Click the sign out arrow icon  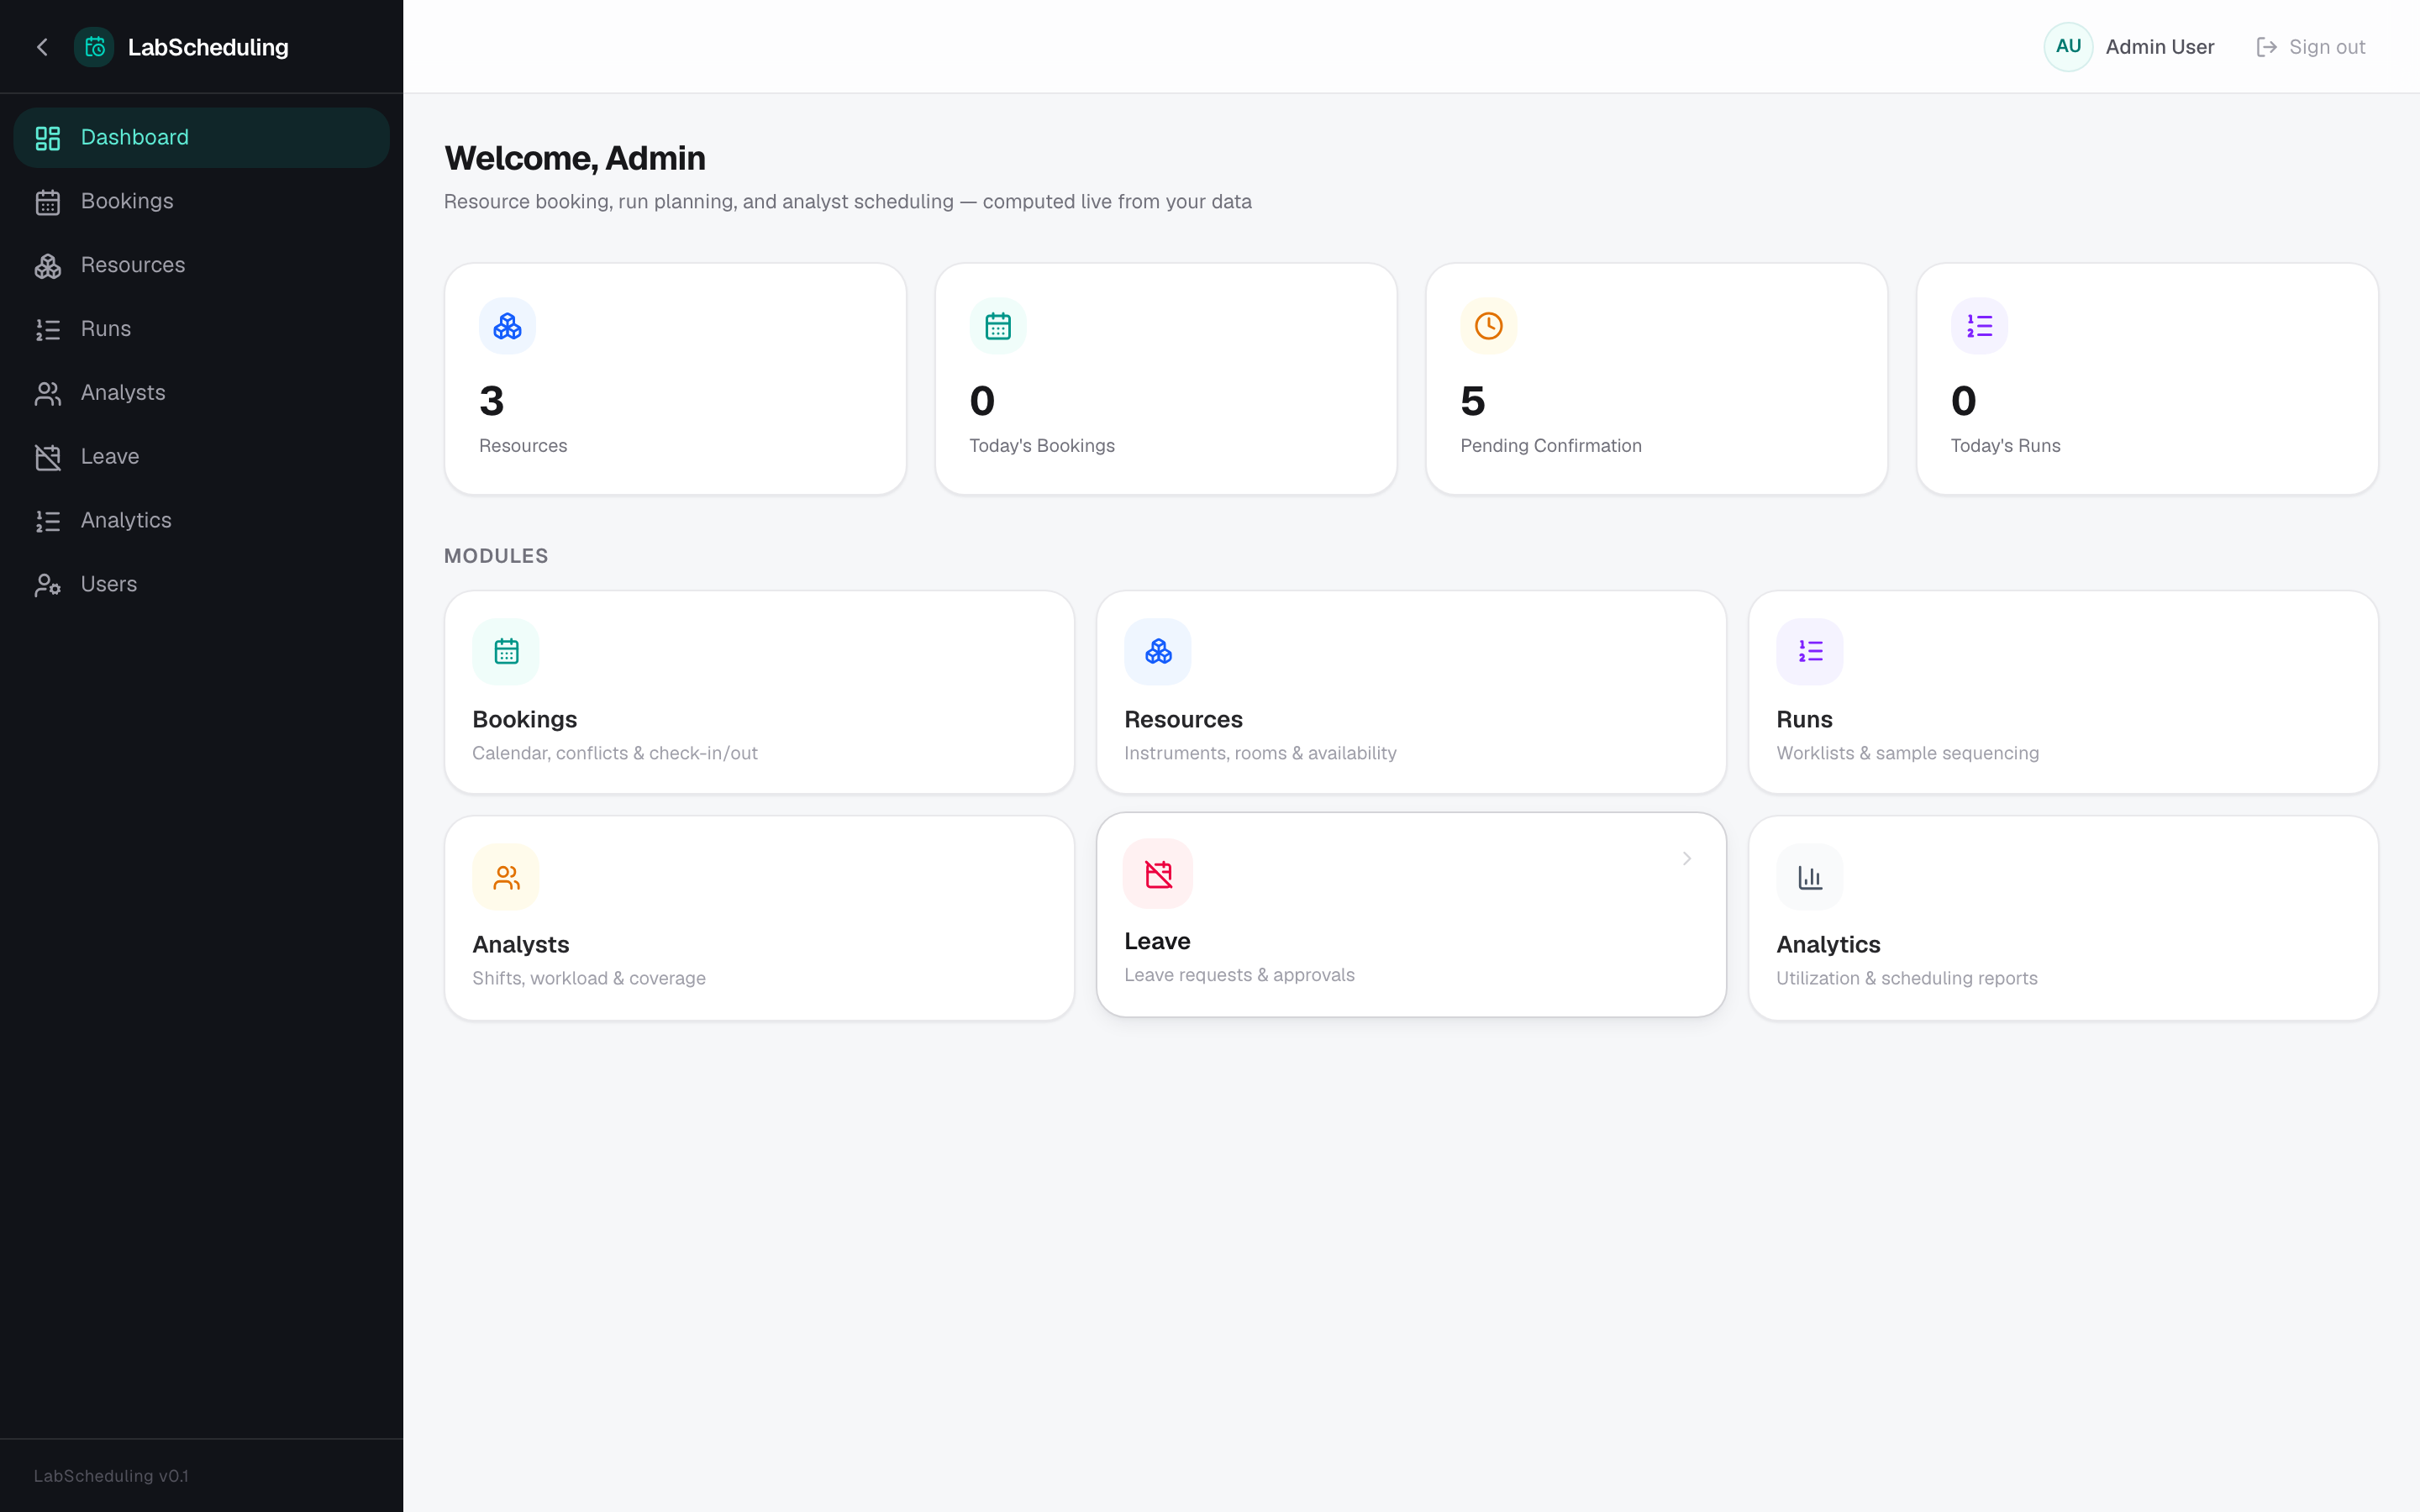click(2266, 47)
